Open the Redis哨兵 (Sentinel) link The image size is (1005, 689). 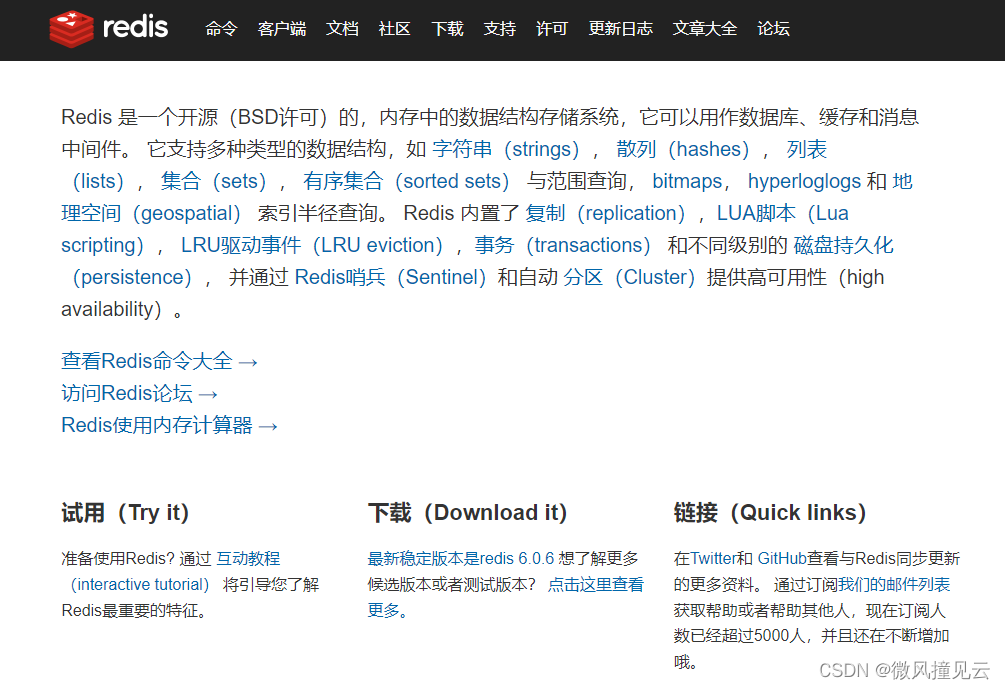coord(390,278)
